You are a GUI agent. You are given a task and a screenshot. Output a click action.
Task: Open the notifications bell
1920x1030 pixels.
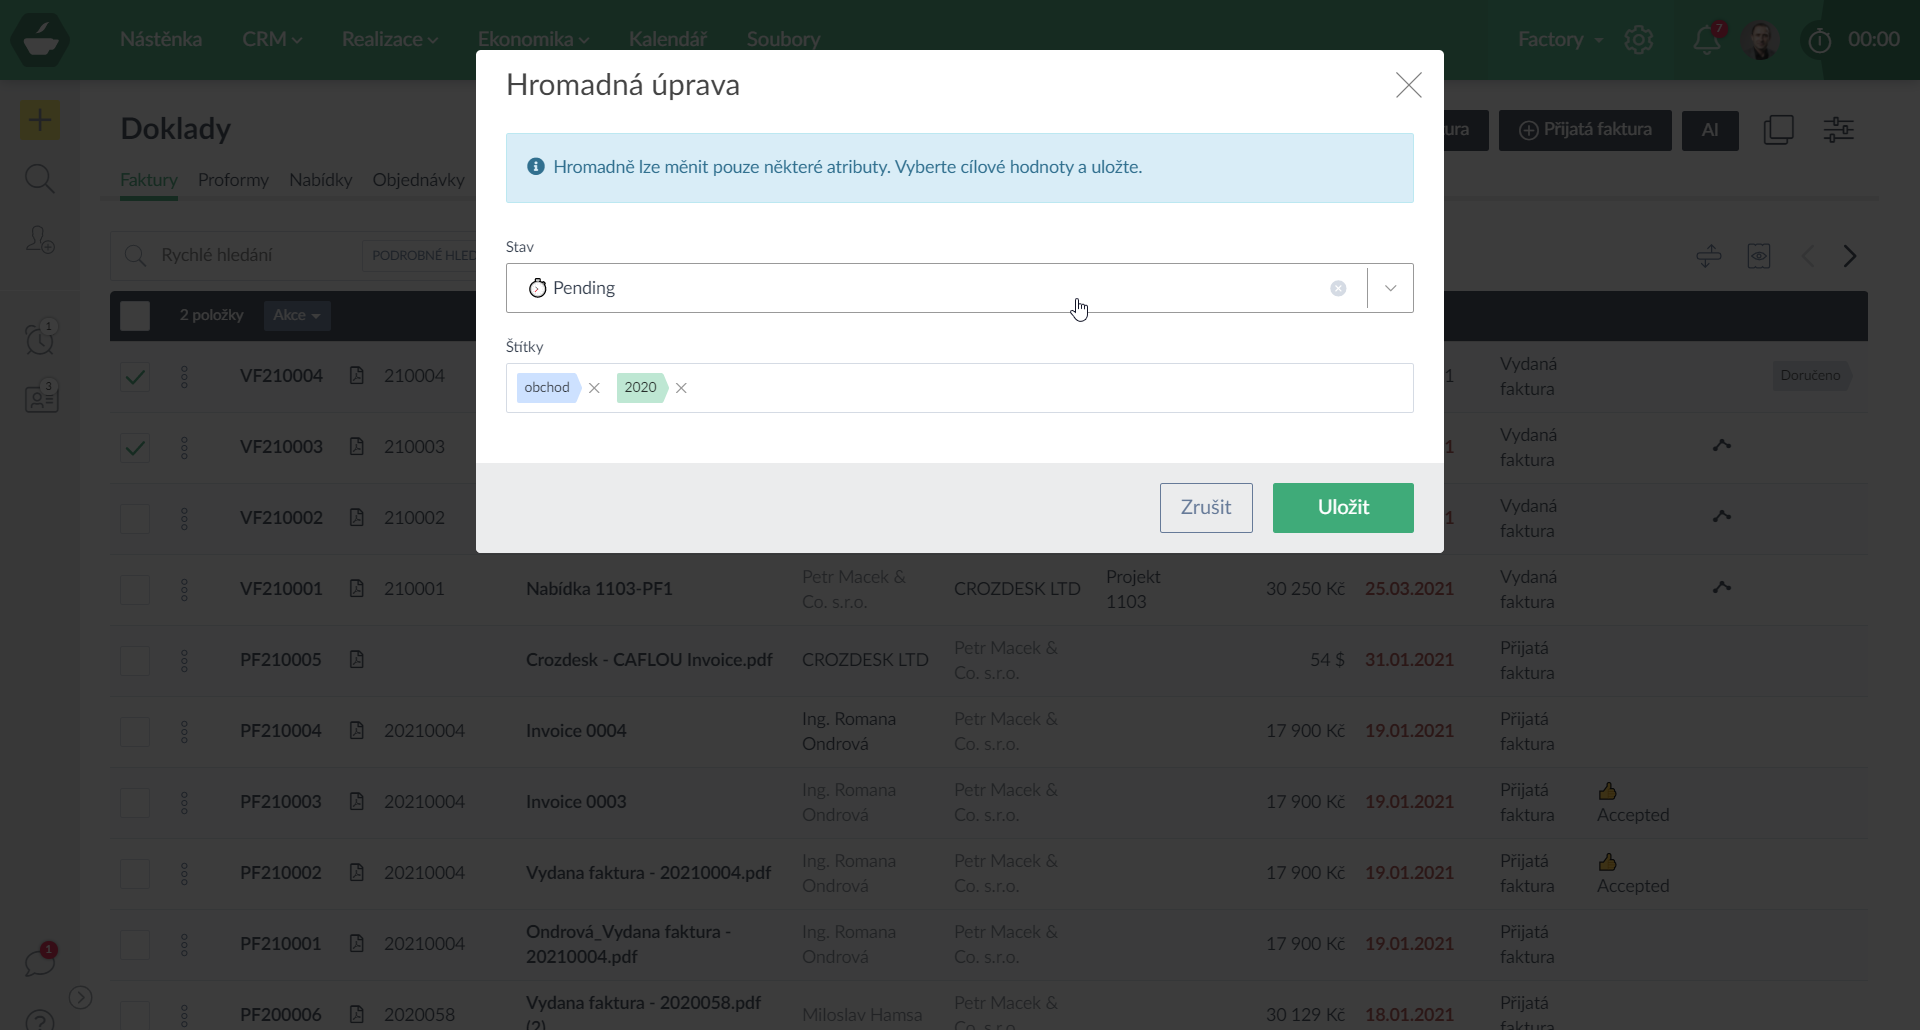pos(1706,40)
